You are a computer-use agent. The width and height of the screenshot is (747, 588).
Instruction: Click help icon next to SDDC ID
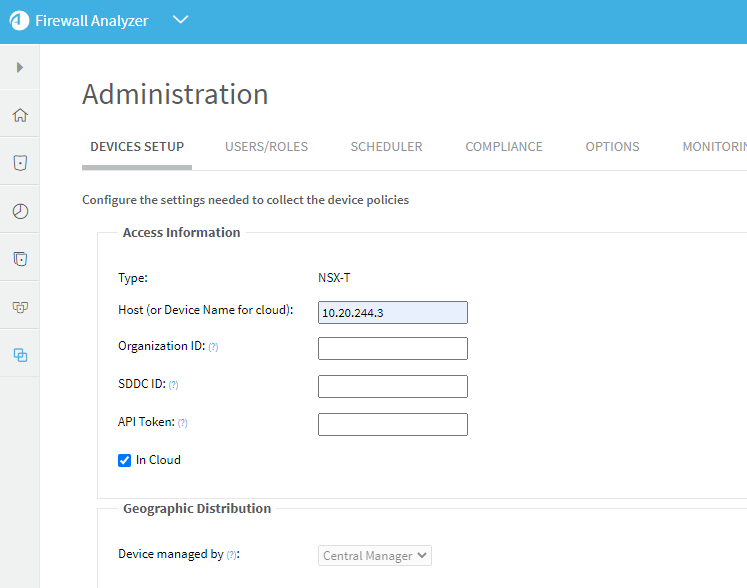(173, 385)
